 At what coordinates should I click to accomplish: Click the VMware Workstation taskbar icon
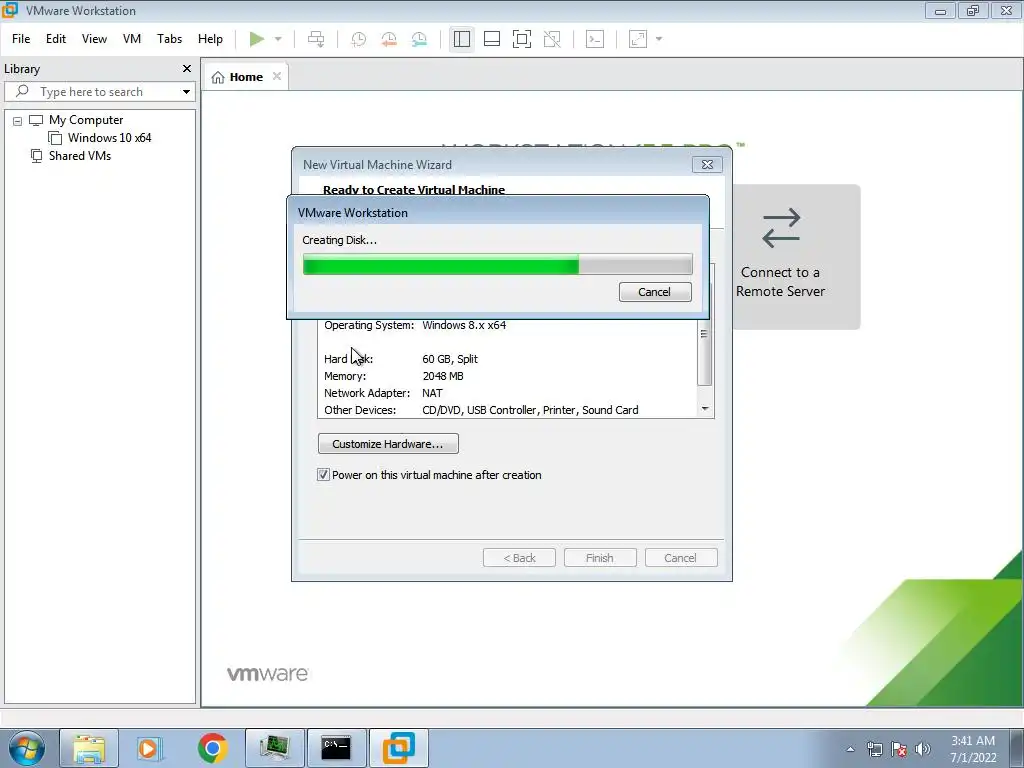click(x=399, y=748)
